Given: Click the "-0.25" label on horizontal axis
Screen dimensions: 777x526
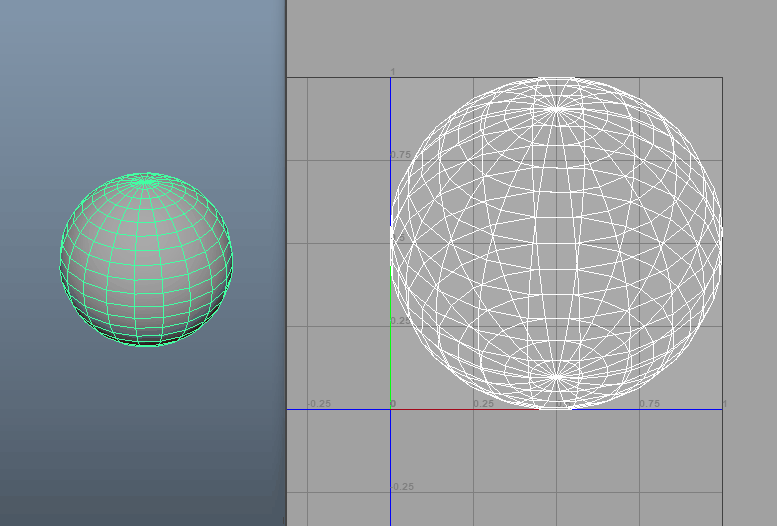Looking at the screenshot, I should pos(319,404).
